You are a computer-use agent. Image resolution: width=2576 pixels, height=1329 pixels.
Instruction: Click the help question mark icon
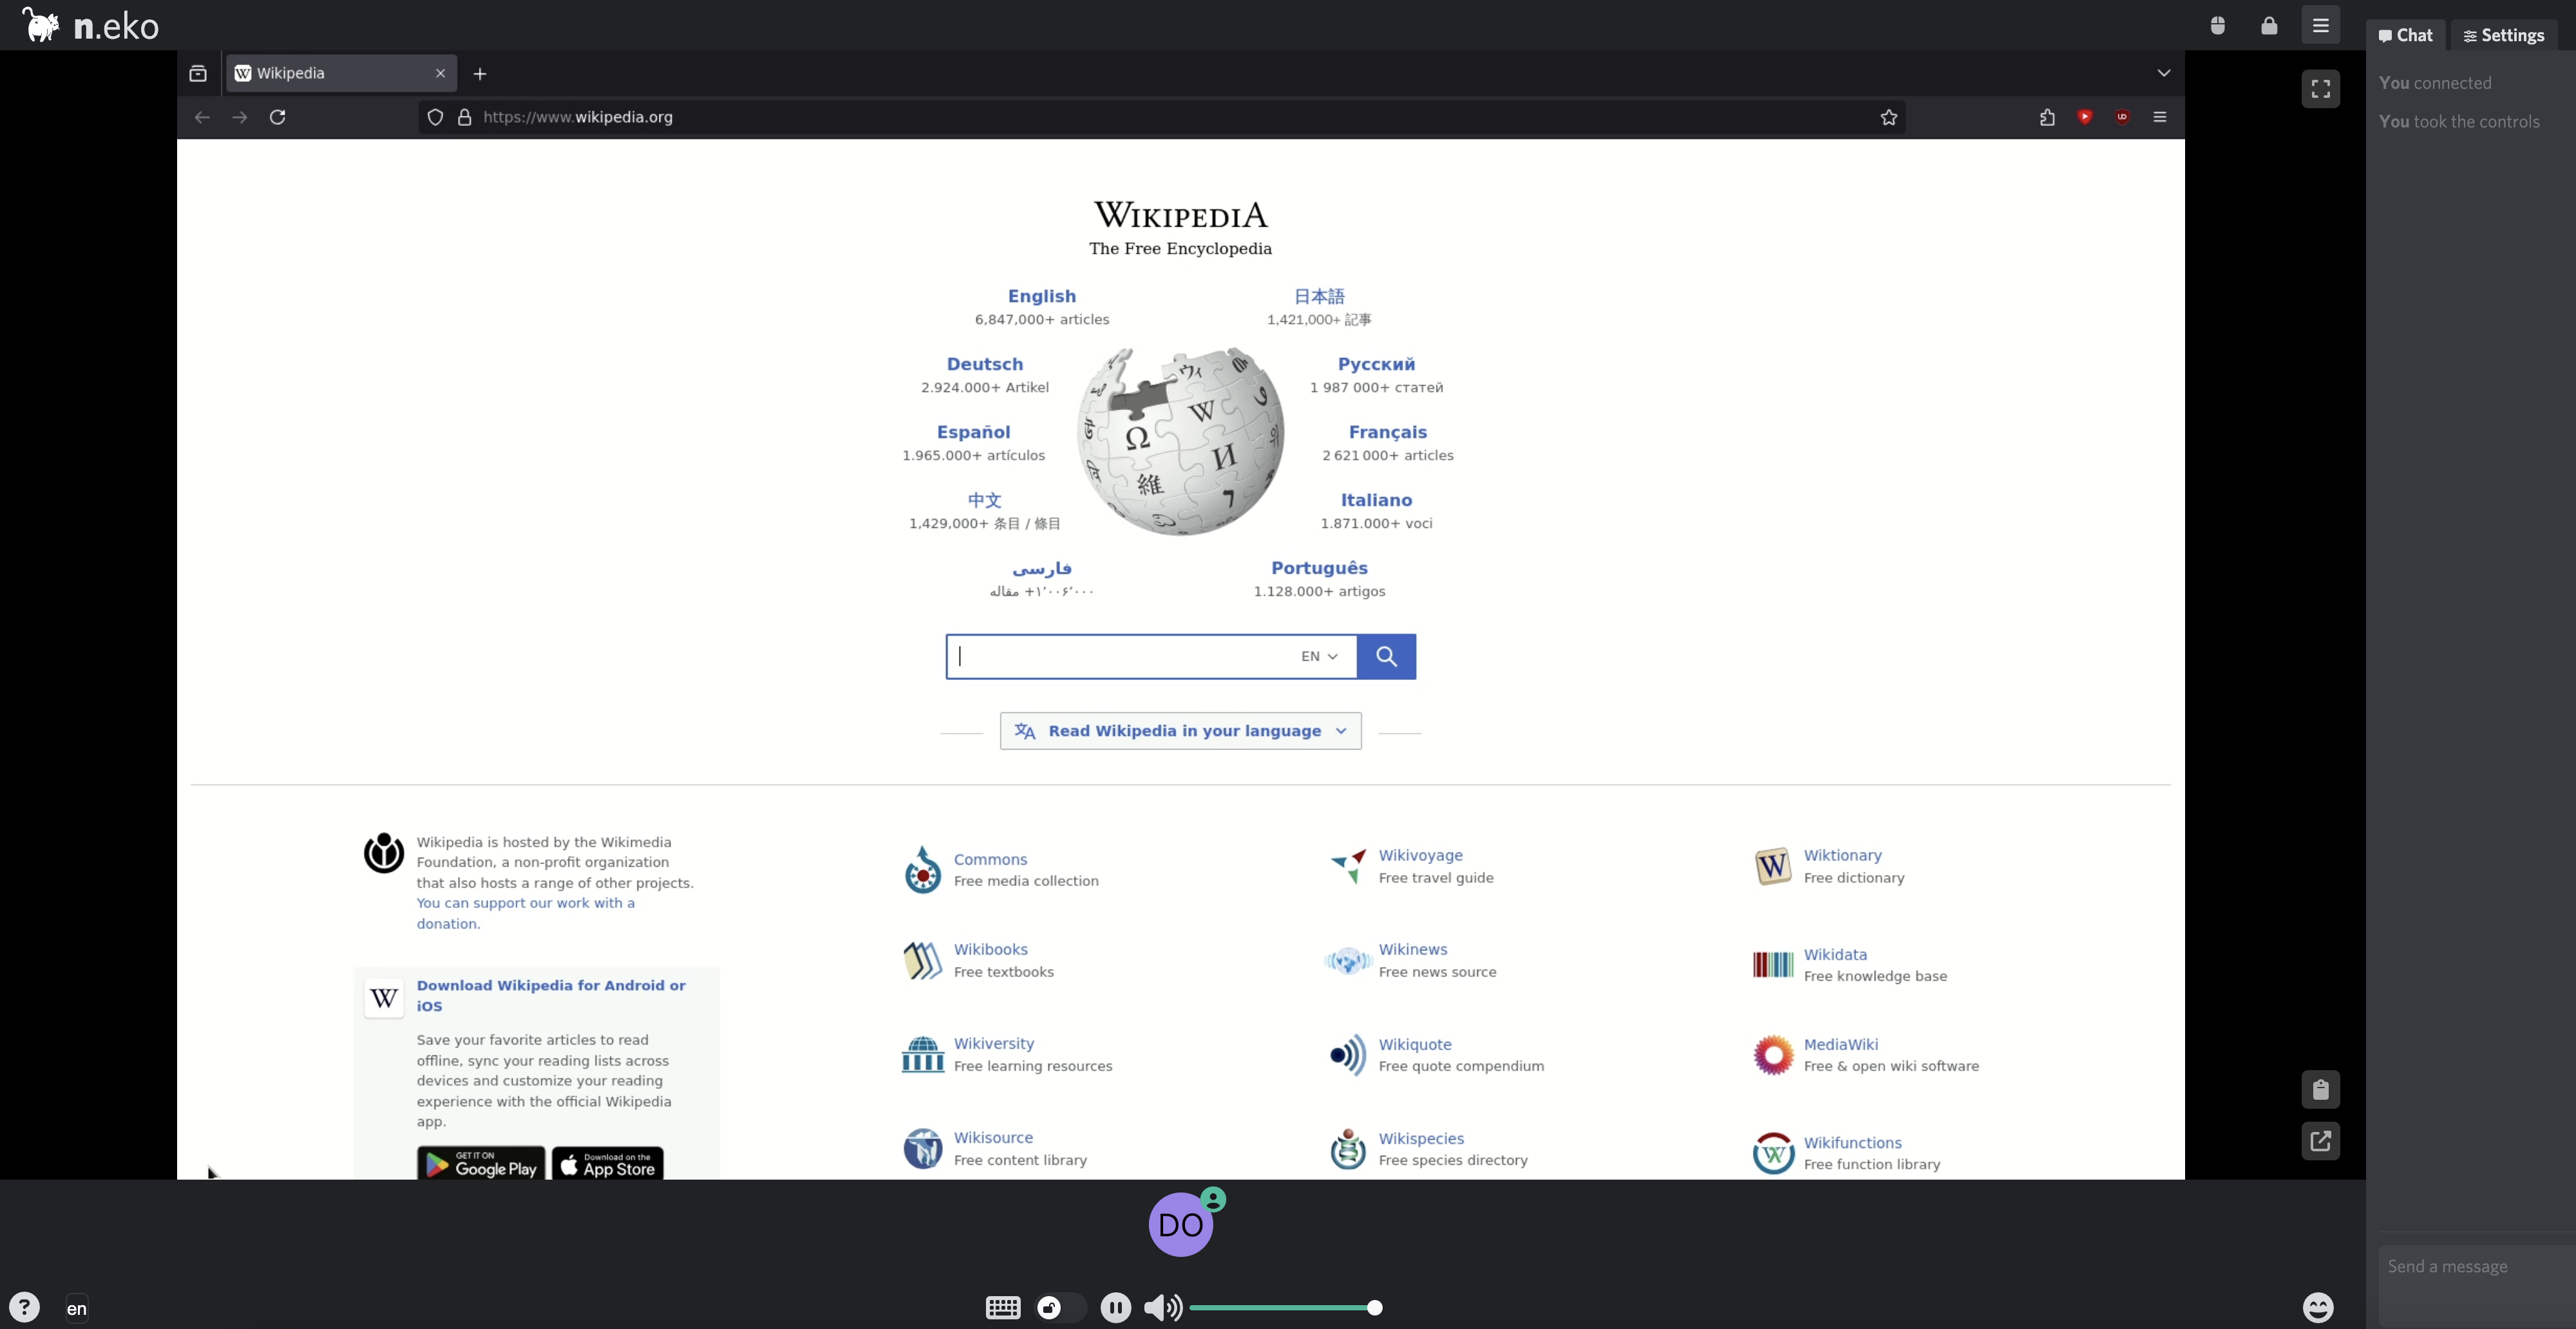click(24, 1307)
